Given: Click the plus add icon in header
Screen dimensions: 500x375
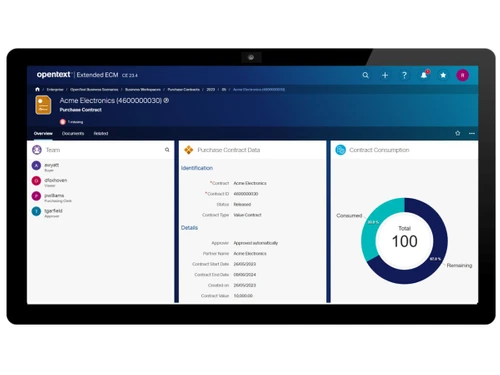Looking at the screenshot, I should tap(385, 75).
